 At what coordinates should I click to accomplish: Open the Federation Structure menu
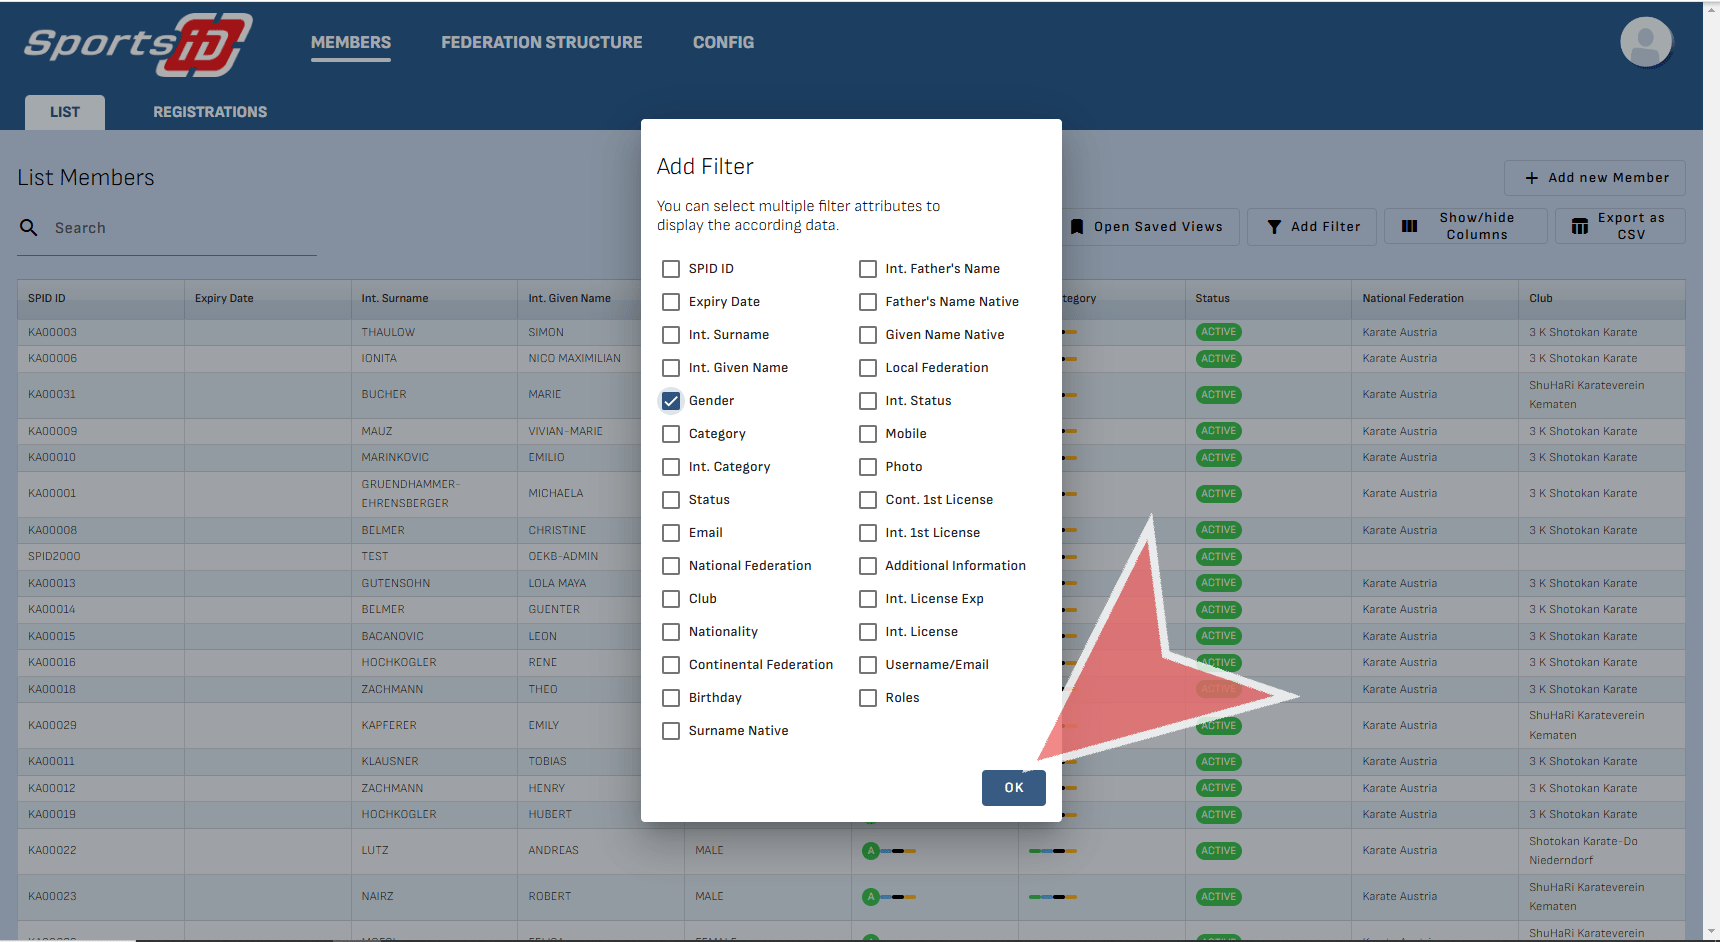541,43
